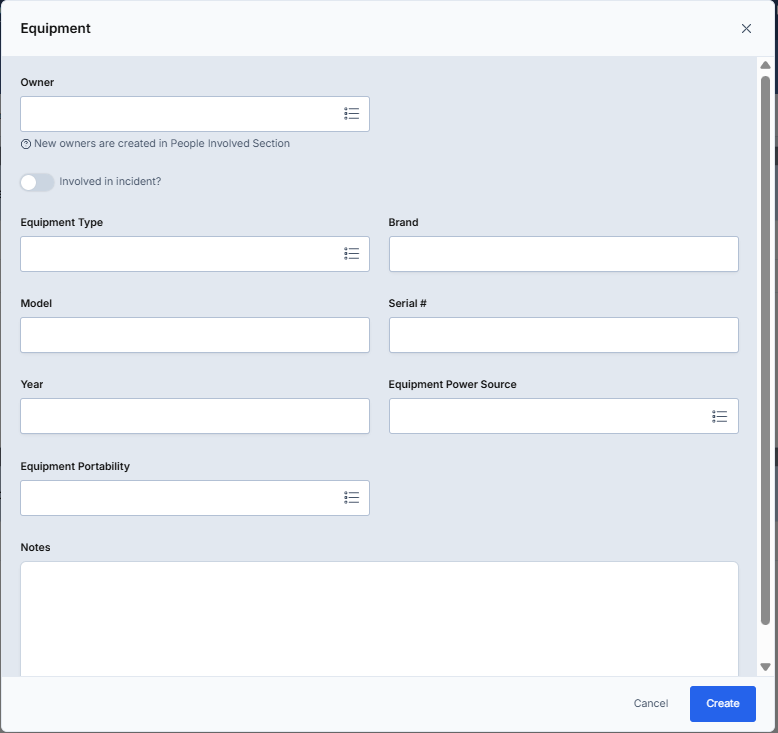Viewport: 778px width, 733px height.
Task: Open the Equipment Type list icon
Action: coord(351,254)
